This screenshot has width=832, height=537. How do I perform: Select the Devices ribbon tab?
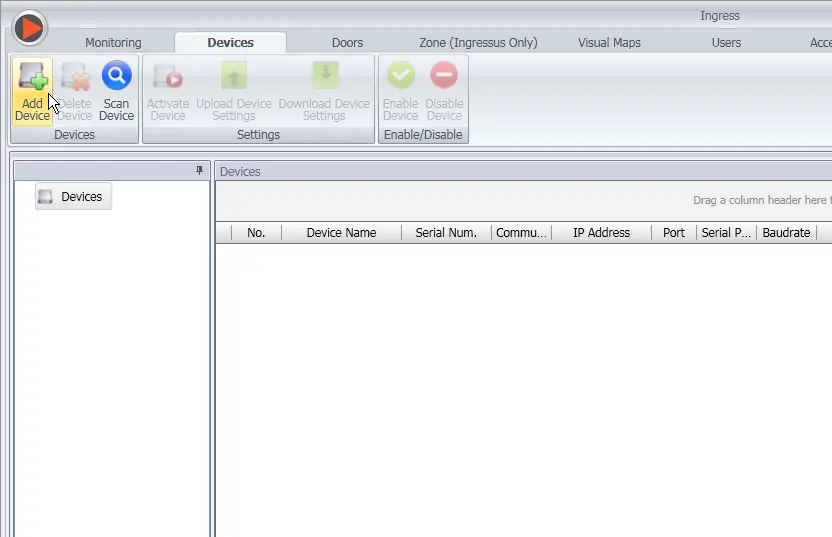coord(230,42)
